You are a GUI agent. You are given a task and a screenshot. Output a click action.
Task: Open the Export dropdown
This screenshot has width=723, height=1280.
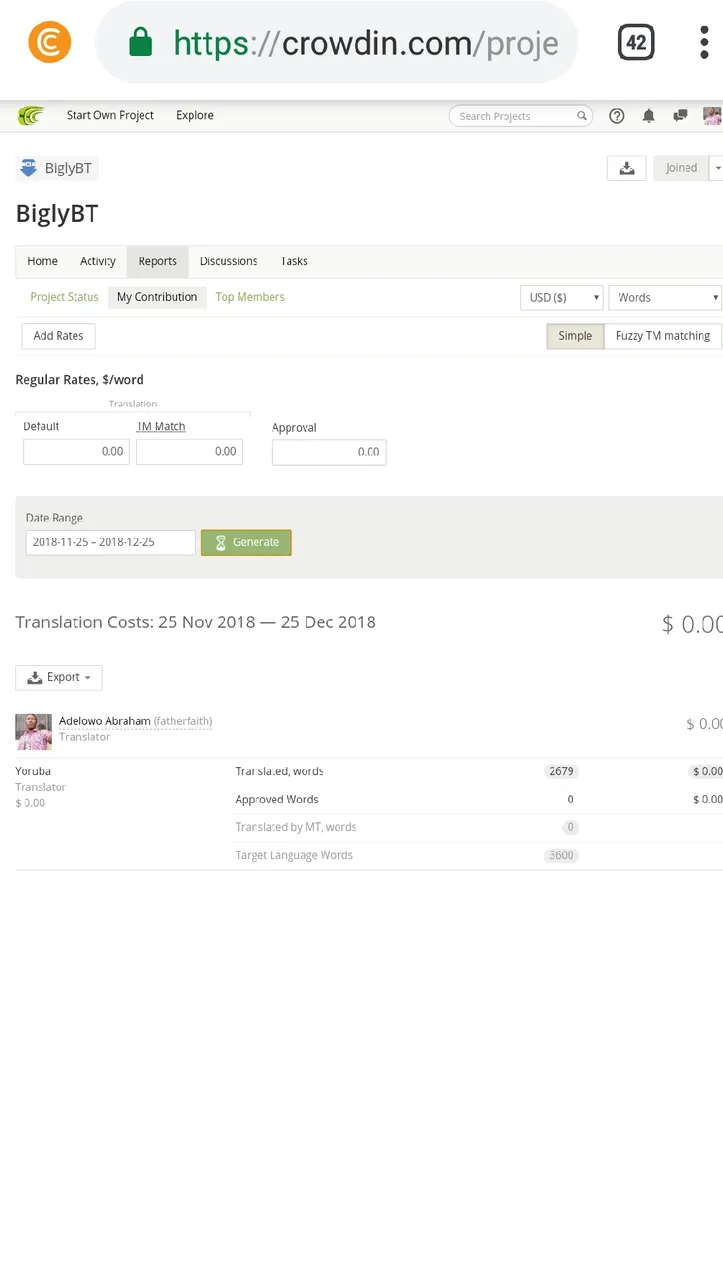coord(59,678)
